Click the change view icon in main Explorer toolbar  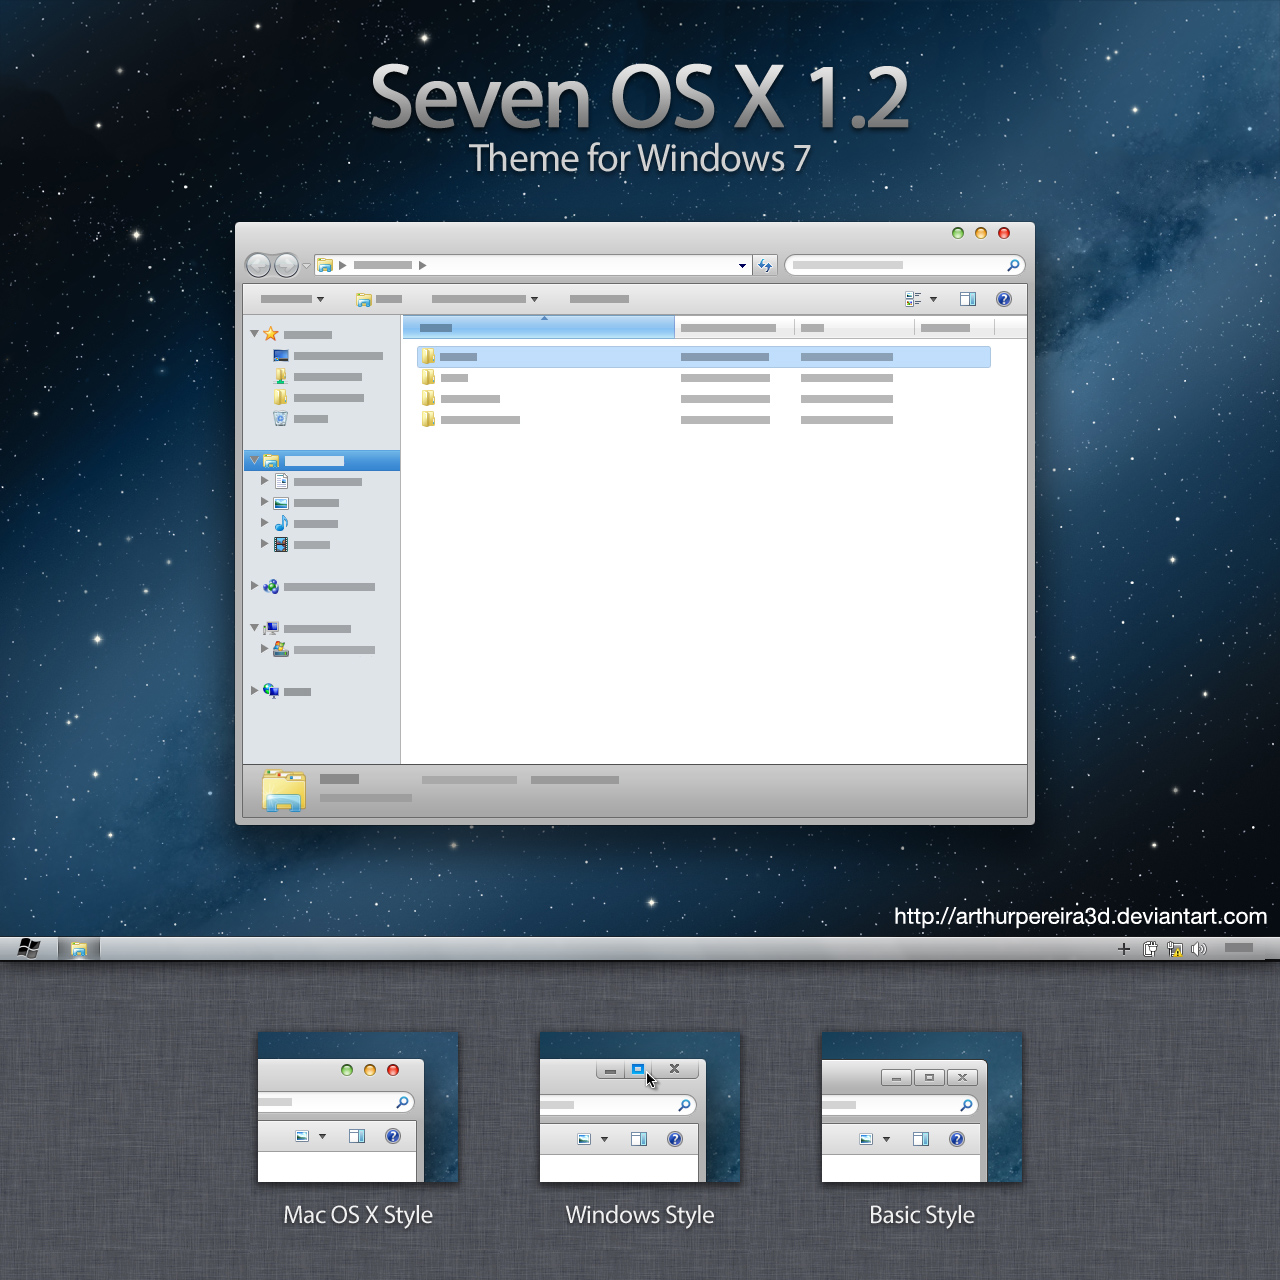pos(913,299)
